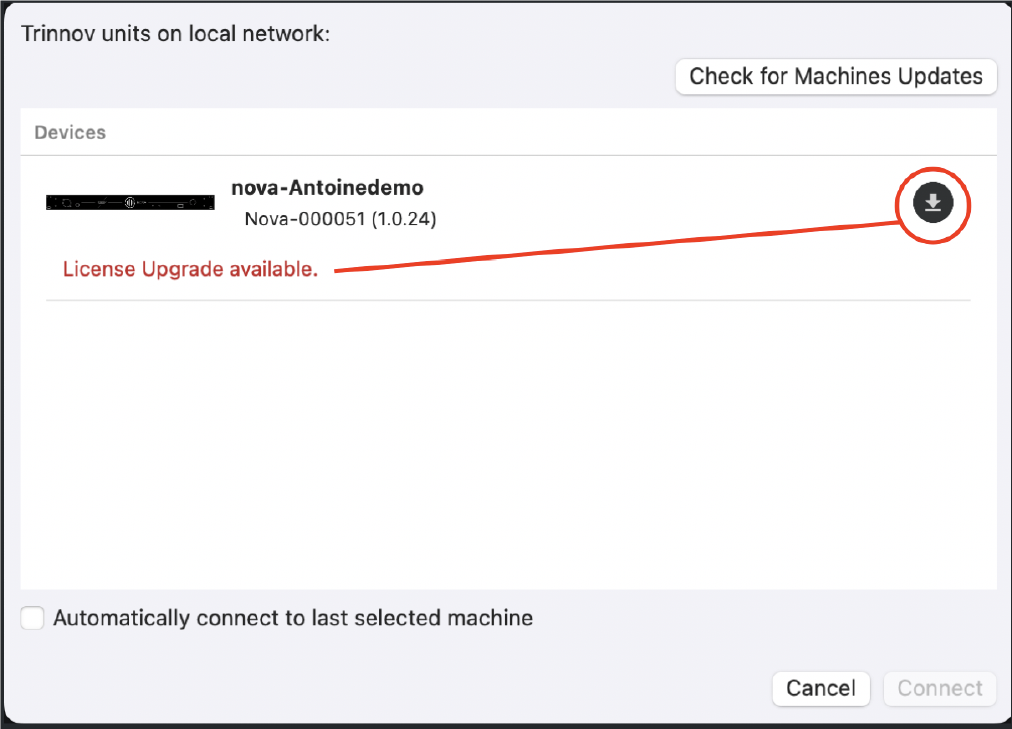Screen dimensions: 1012x729
Task: Click the 'Trinnov units on local network:' heading
Action: pos(175,33)
